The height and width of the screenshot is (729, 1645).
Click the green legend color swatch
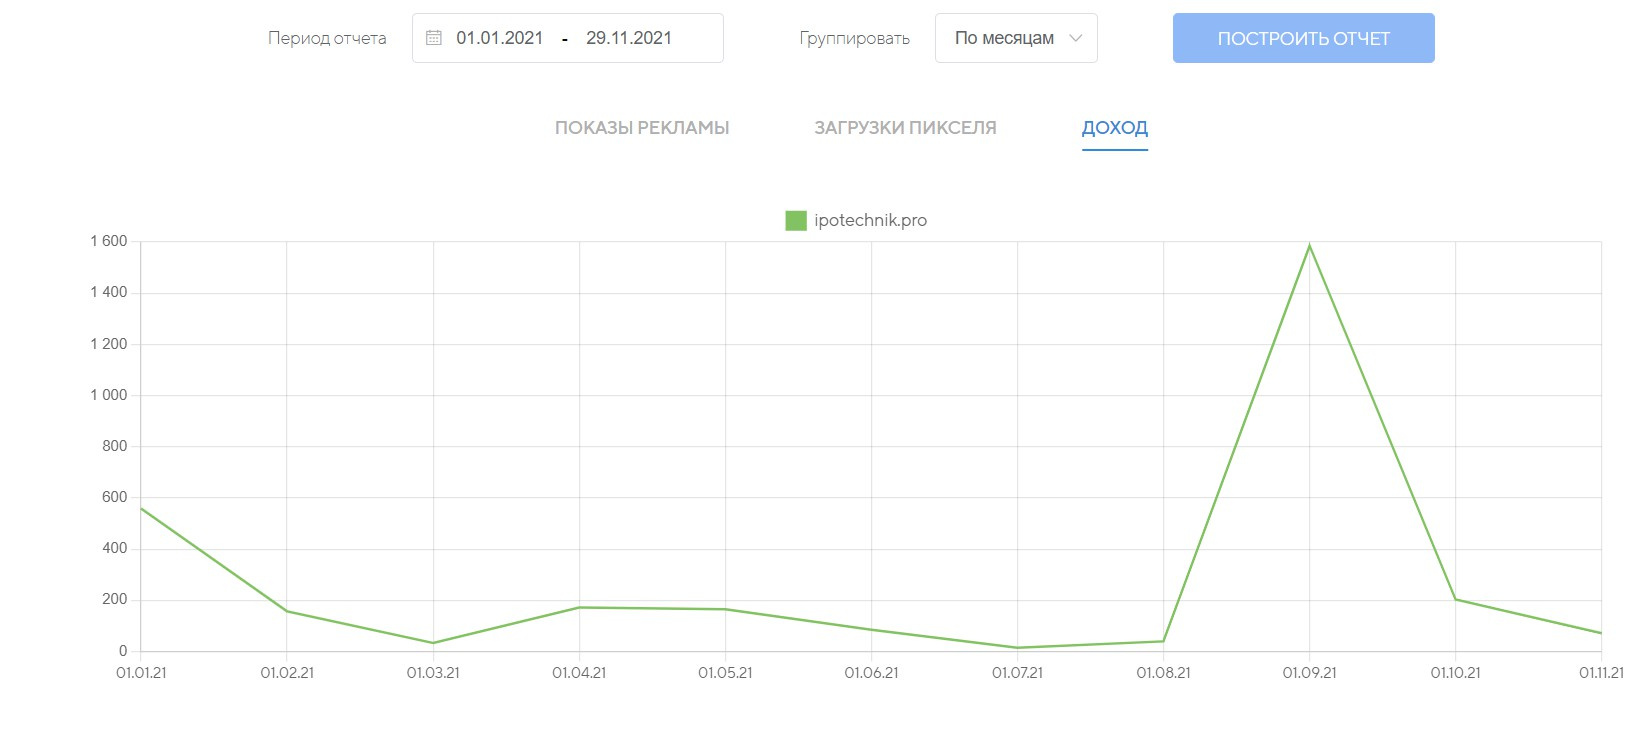click(x=796, y=221)
